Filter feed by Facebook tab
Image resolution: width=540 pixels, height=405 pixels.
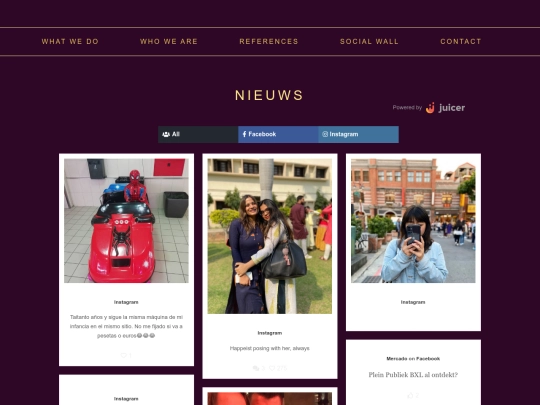[x=278, y=134]
